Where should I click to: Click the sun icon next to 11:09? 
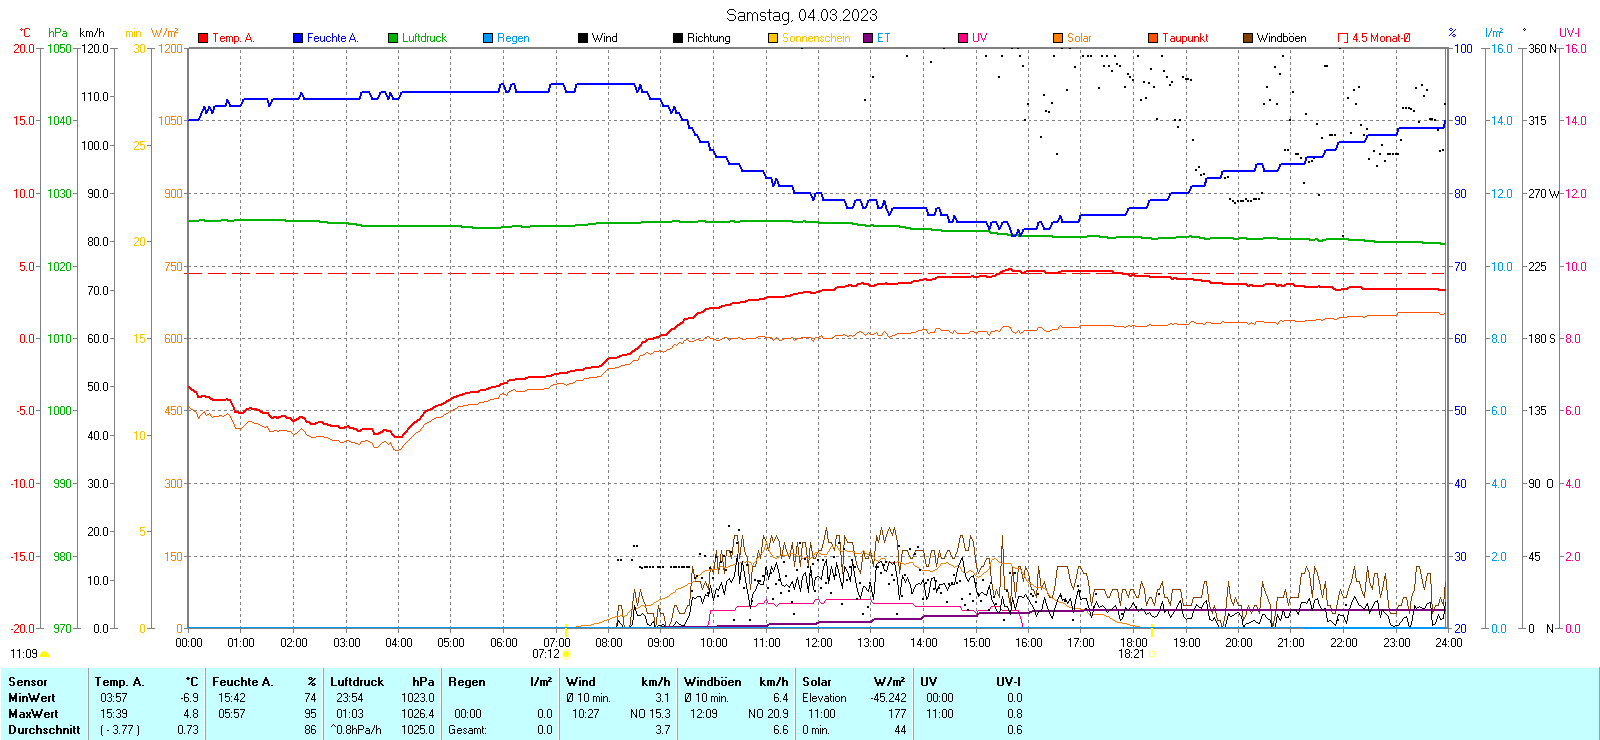[x=44, y=654]
